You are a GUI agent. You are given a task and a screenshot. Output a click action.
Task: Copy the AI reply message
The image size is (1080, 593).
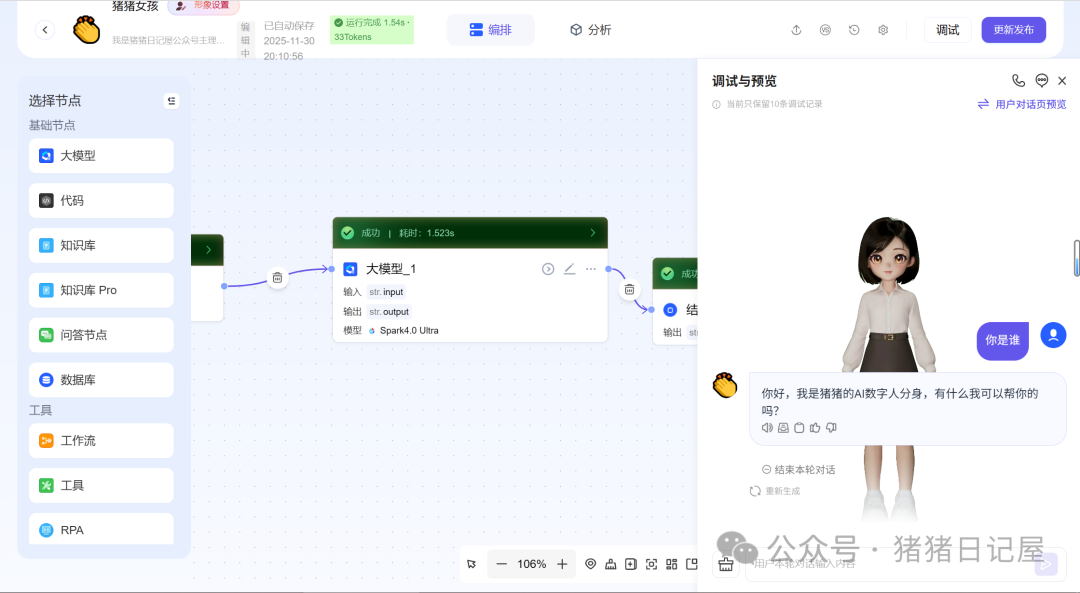799,427
